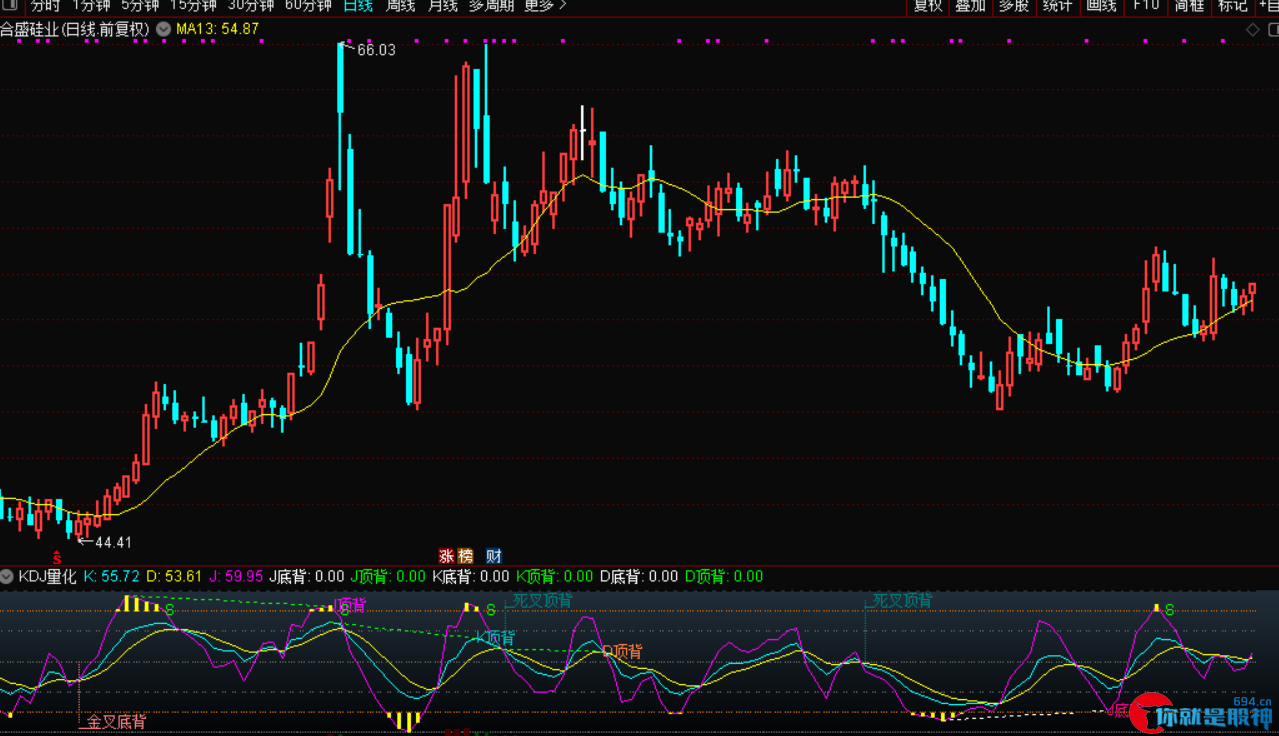Select the 30分钟 period tab

click(251, 5)
